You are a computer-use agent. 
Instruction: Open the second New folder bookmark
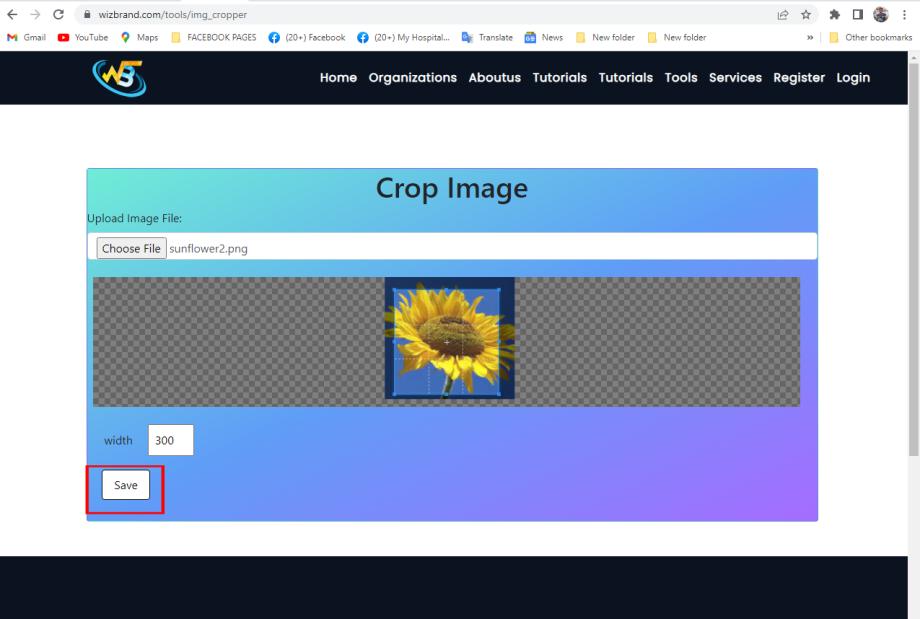click(677, 38)
